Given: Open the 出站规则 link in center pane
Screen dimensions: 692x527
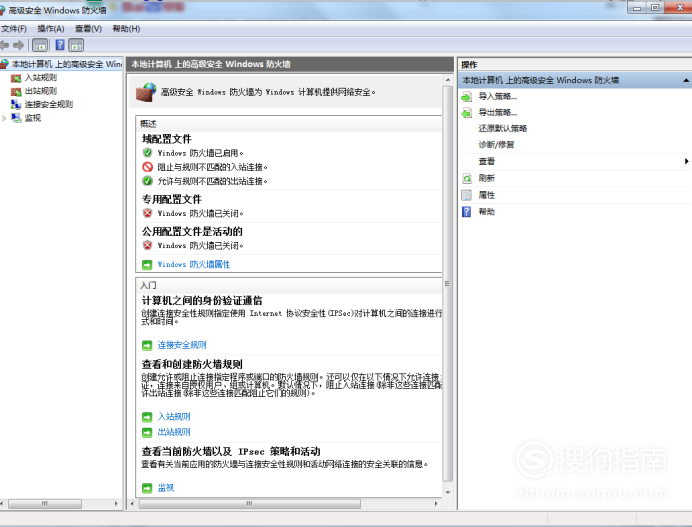Looking at the screenshot, I should tap(174, 432).
